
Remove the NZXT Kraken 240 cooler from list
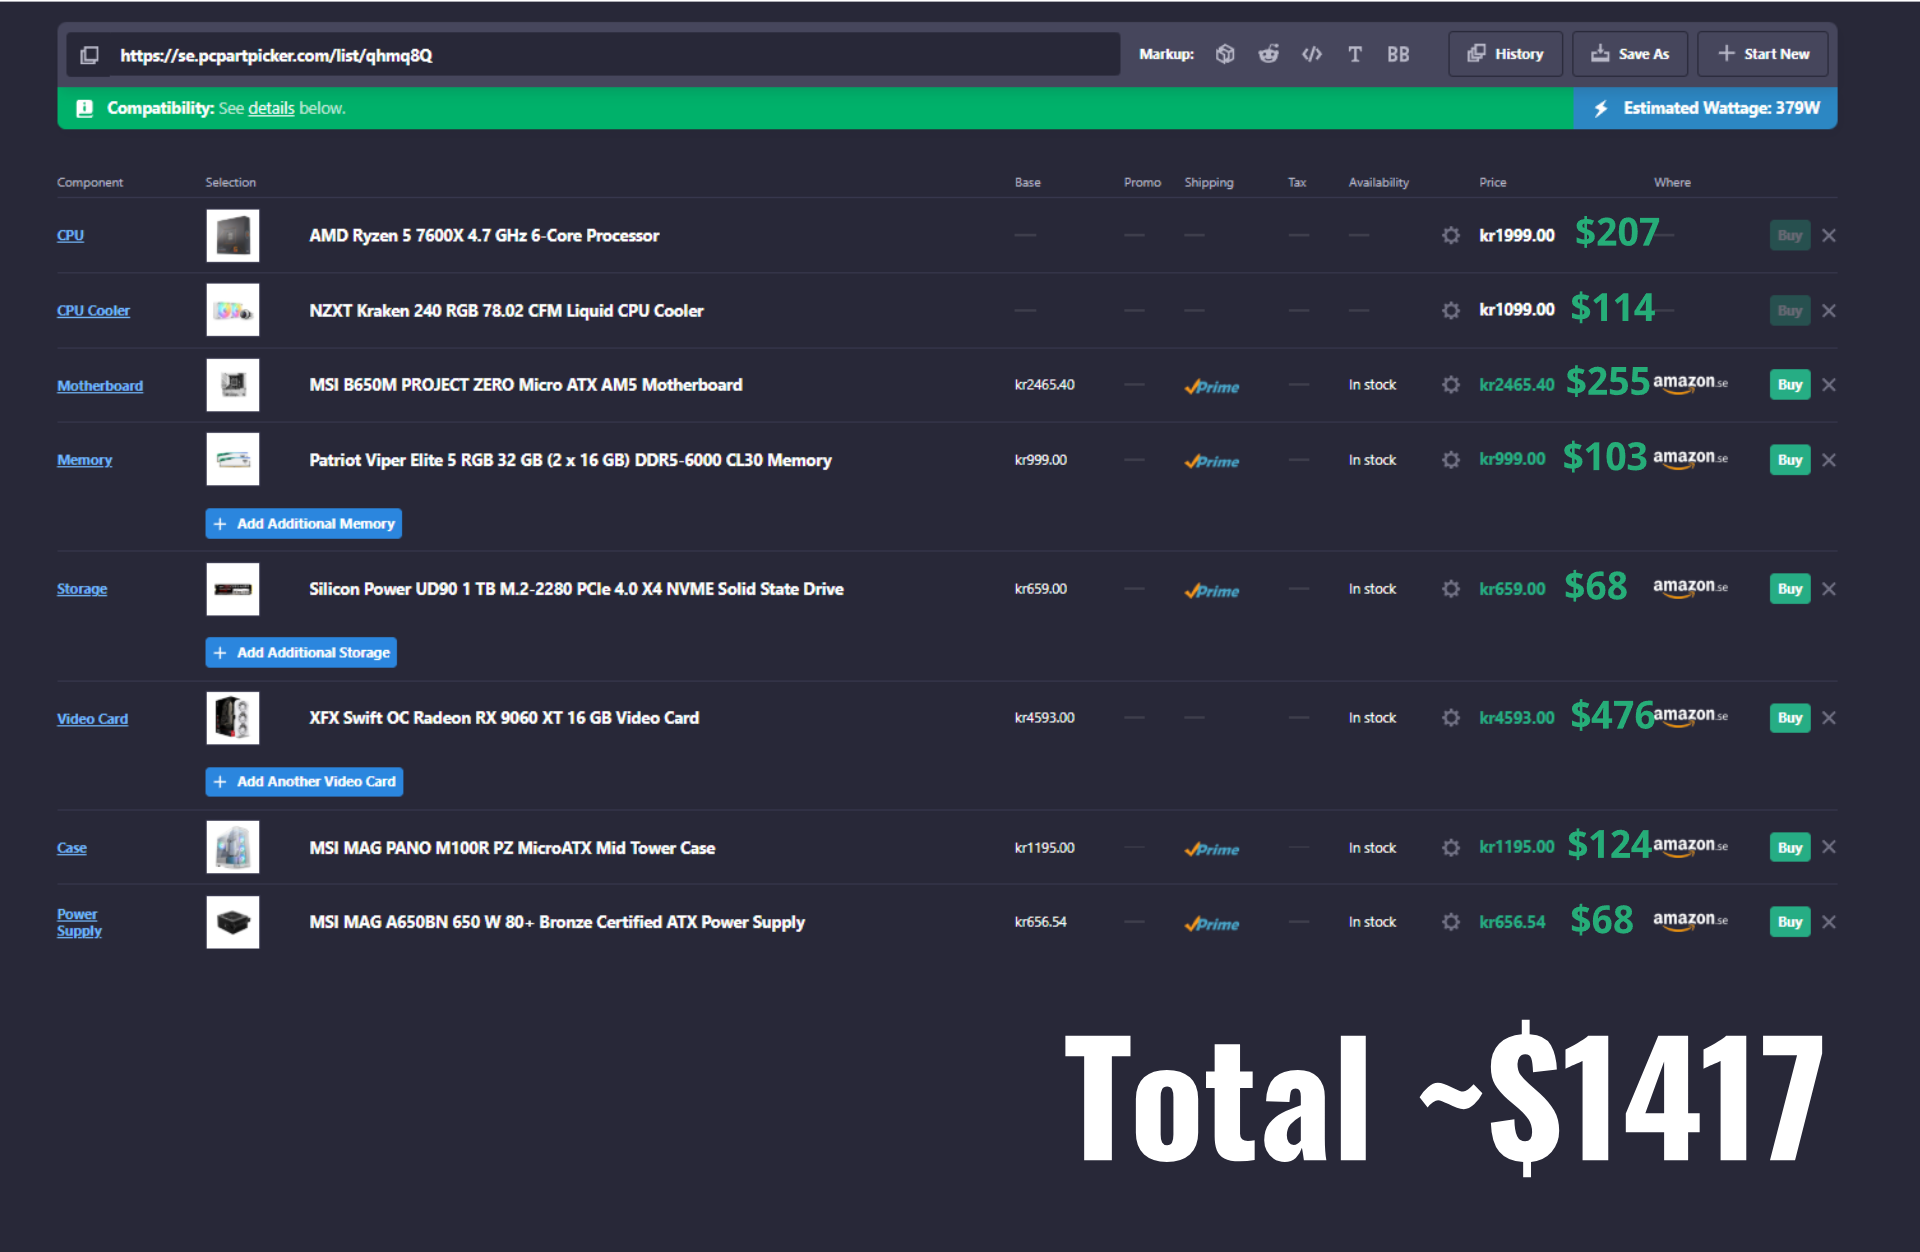pos(1829,310)
